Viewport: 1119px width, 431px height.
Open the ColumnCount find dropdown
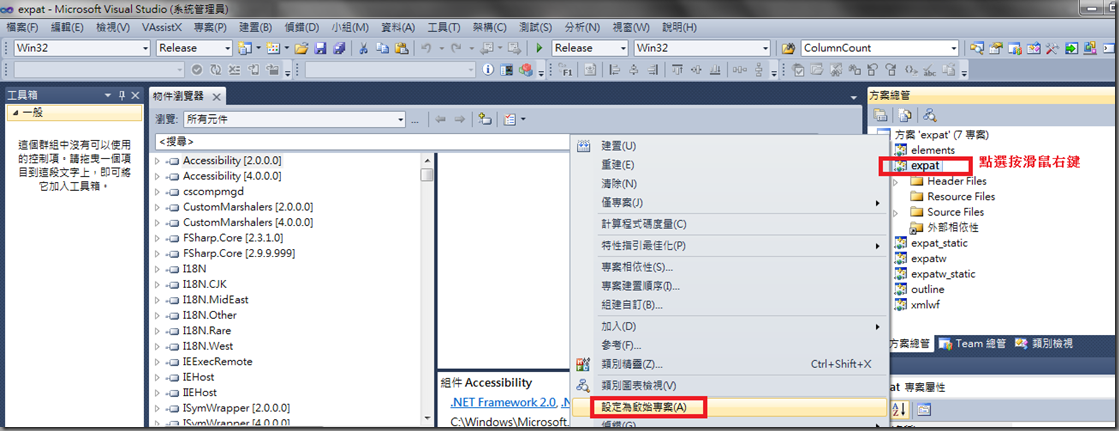point(955,49)
